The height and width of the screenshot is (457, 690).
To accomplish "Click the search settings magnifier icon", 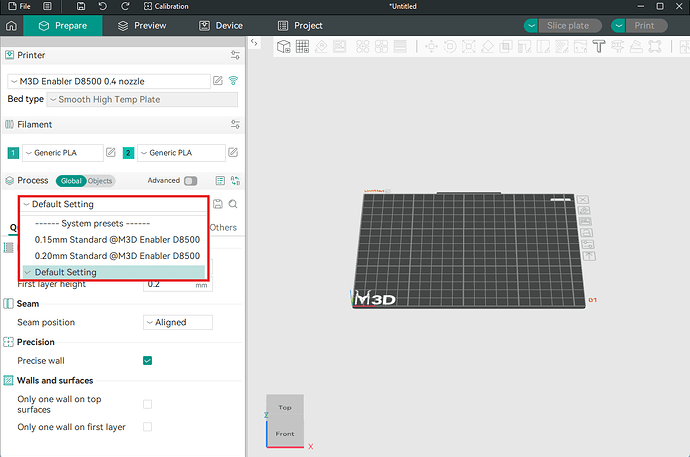I will coord(233,204).
